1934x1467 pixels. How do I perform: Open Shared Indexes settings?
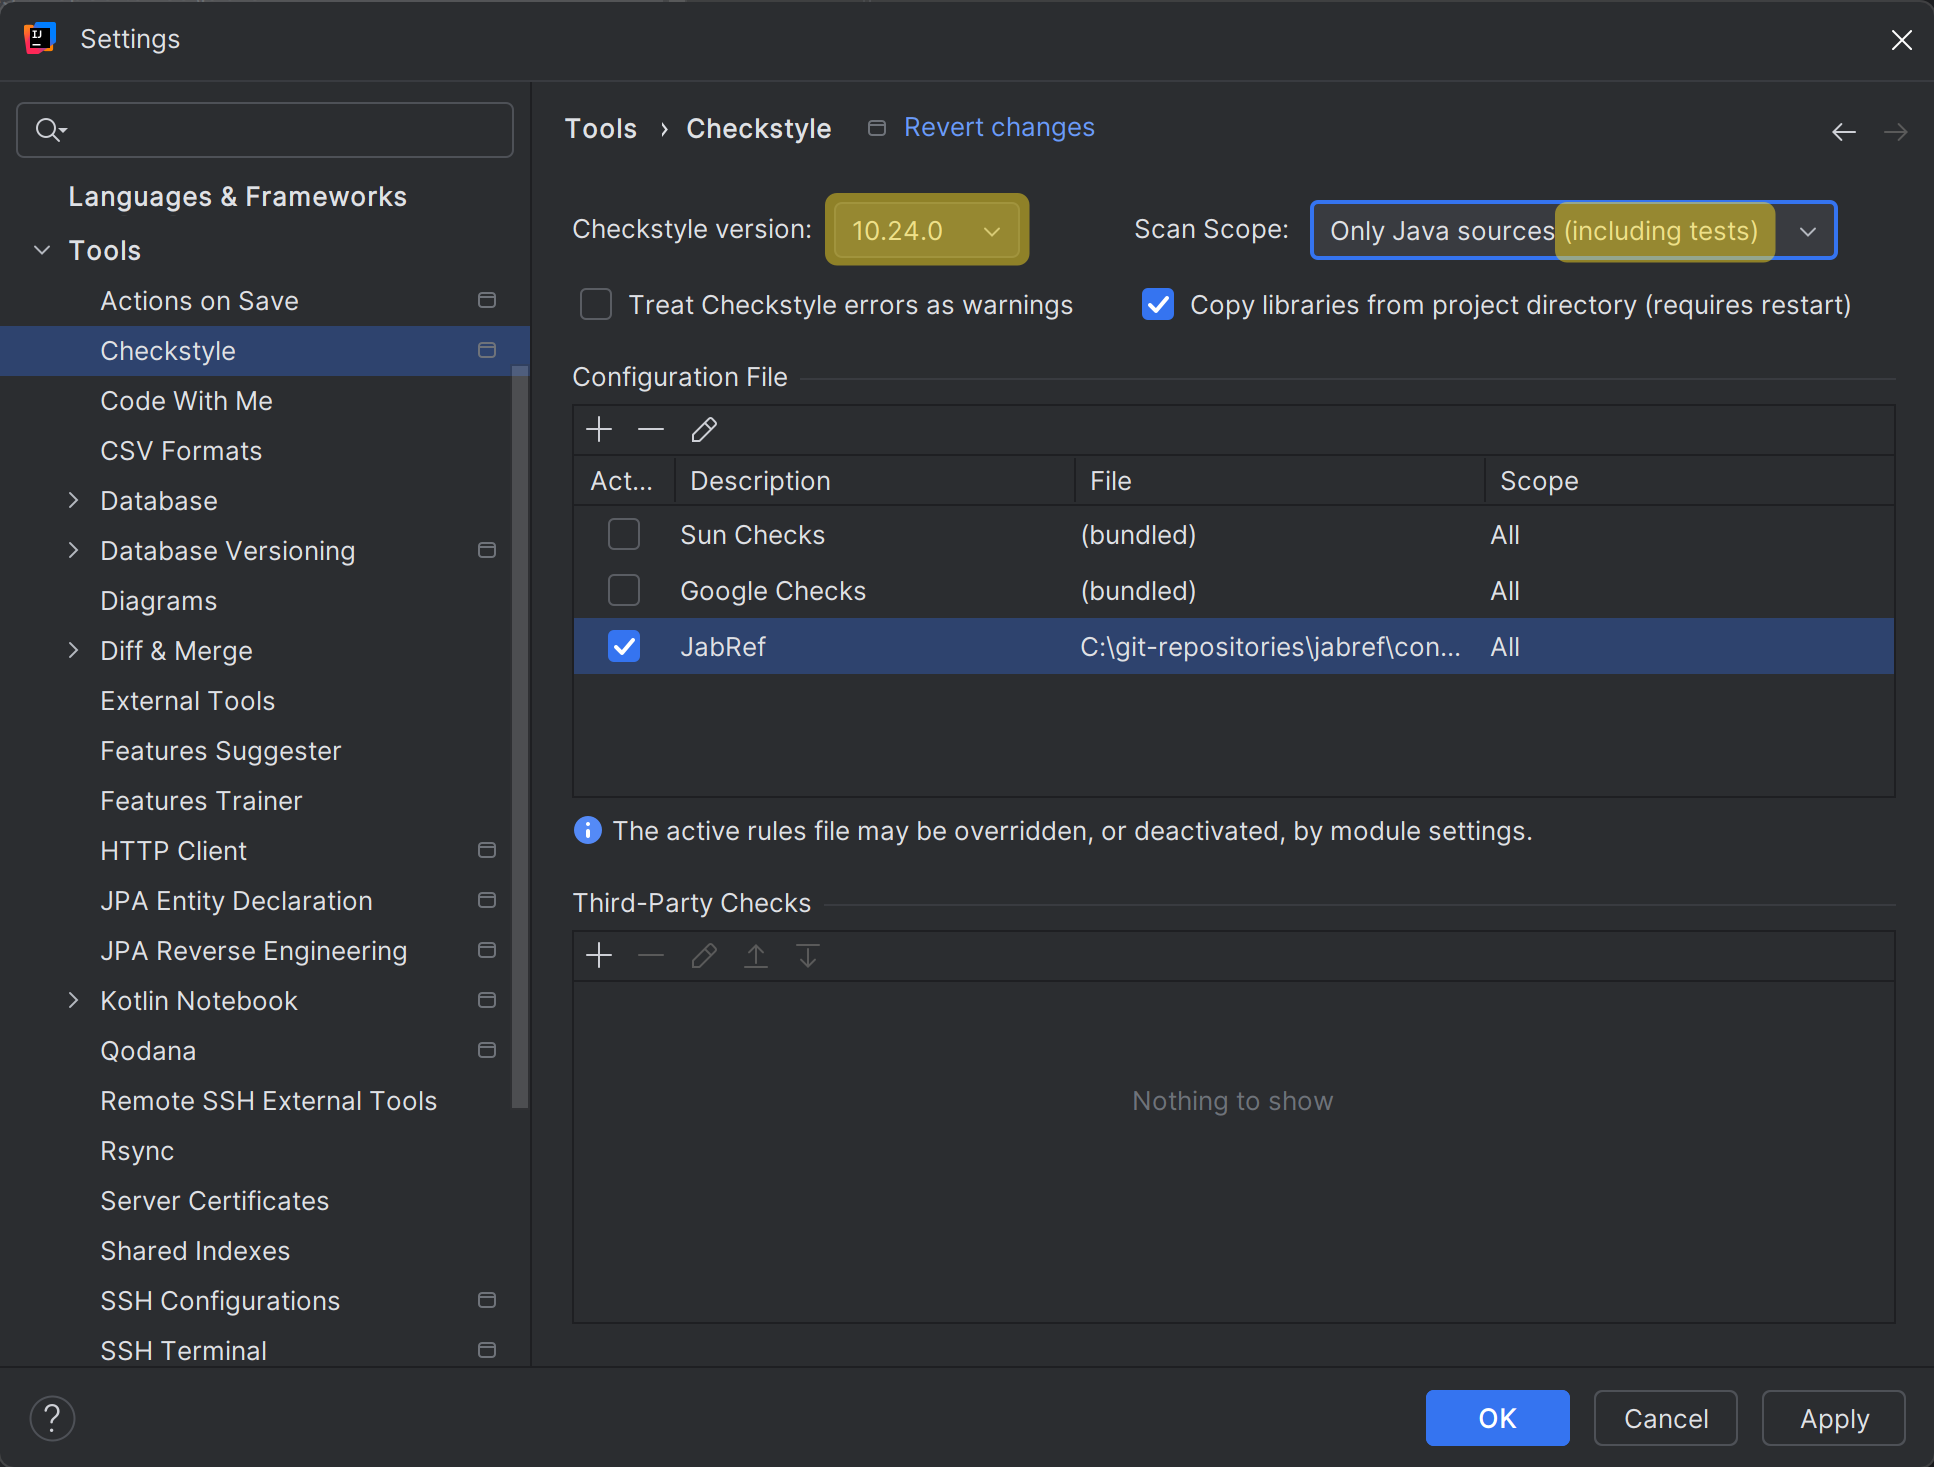point(265,1250)
